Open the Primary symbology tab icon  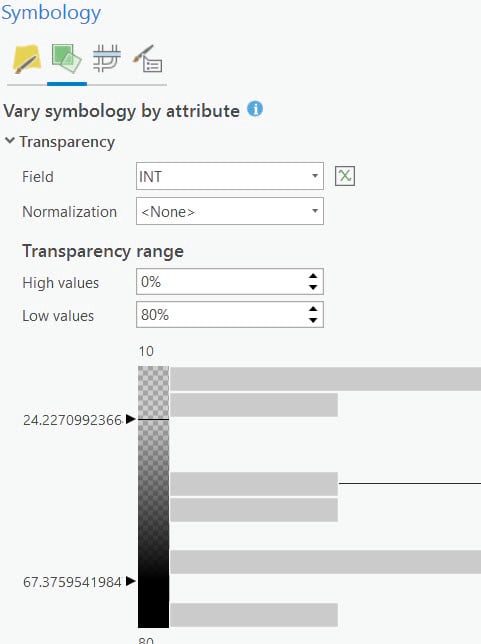[x=27, y=59]
